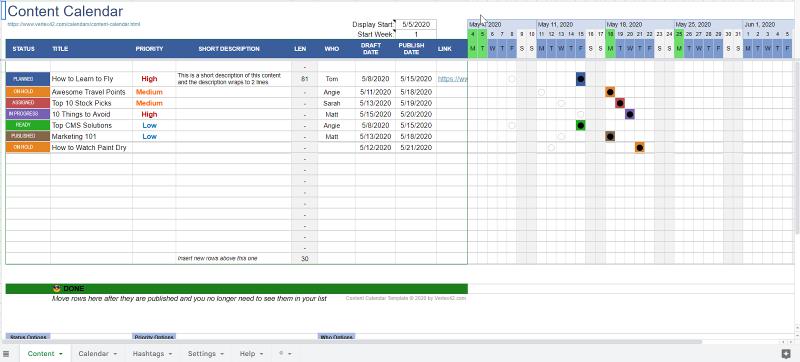Open the all sheets list icon
Viewport: 800px width, 362px height.
pos(6,353)
